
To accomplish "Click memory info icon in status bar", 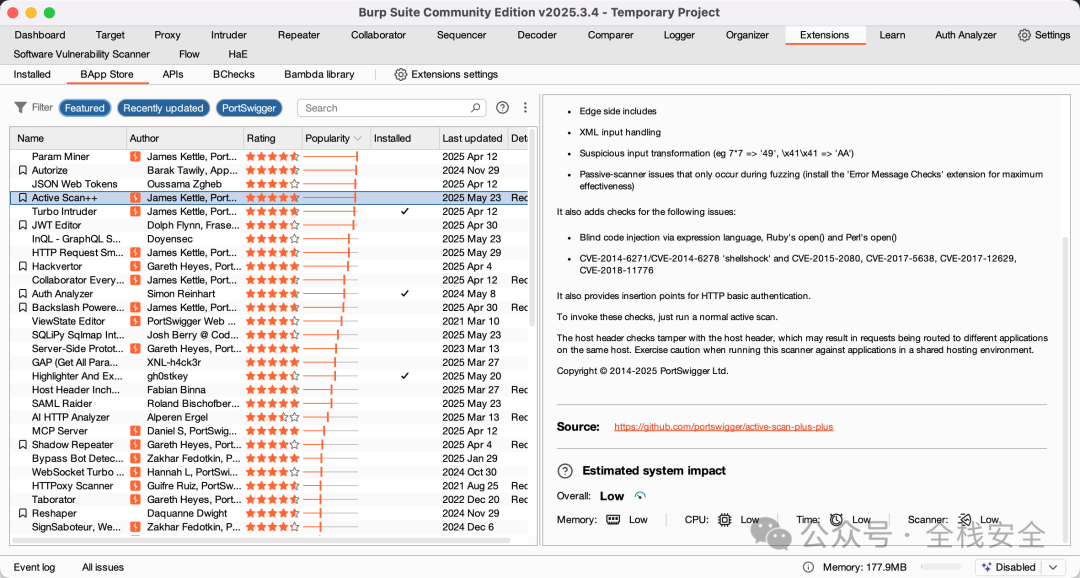I will pos(808,567).
